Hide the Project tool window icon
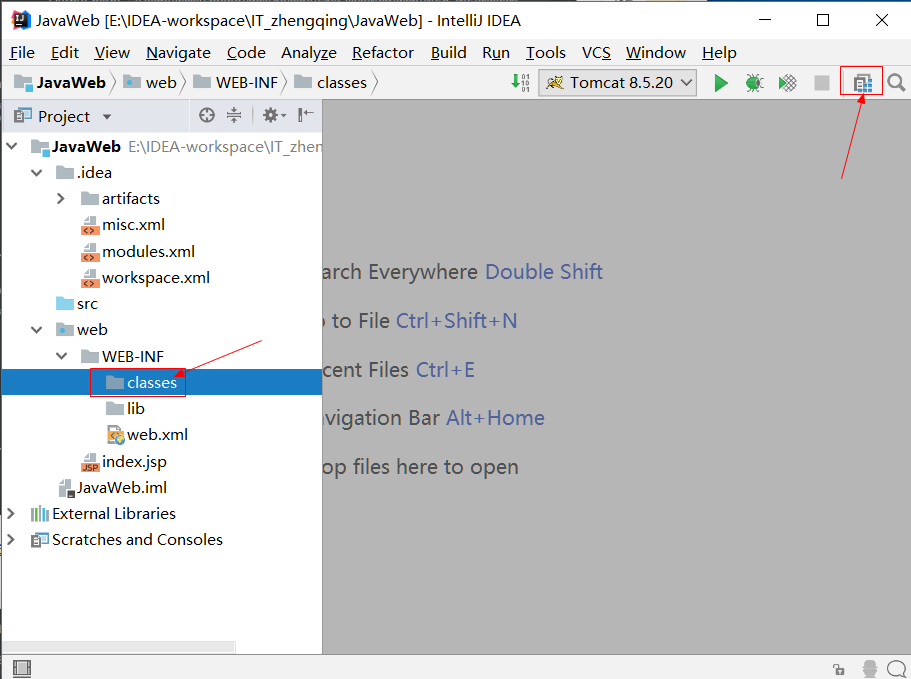The image size is (911, 679). pyautogui.click(x=306, y=115)
